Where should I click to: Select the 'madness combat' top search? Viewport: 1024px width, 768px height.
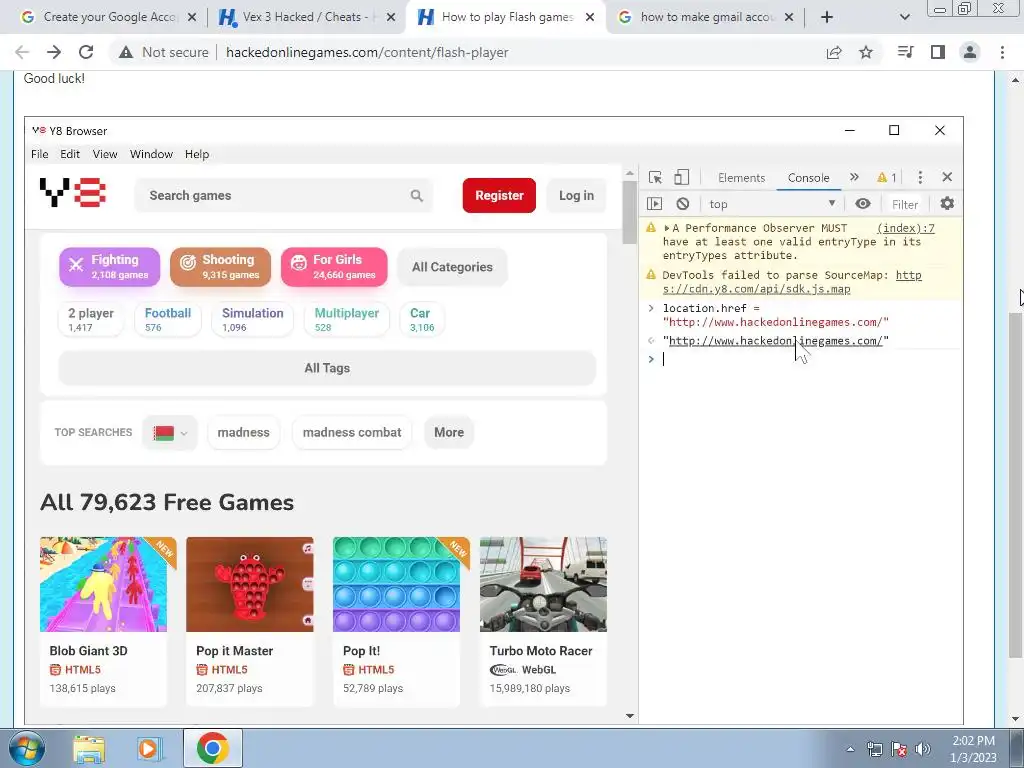pyautogui.click(x=352, y=432)
